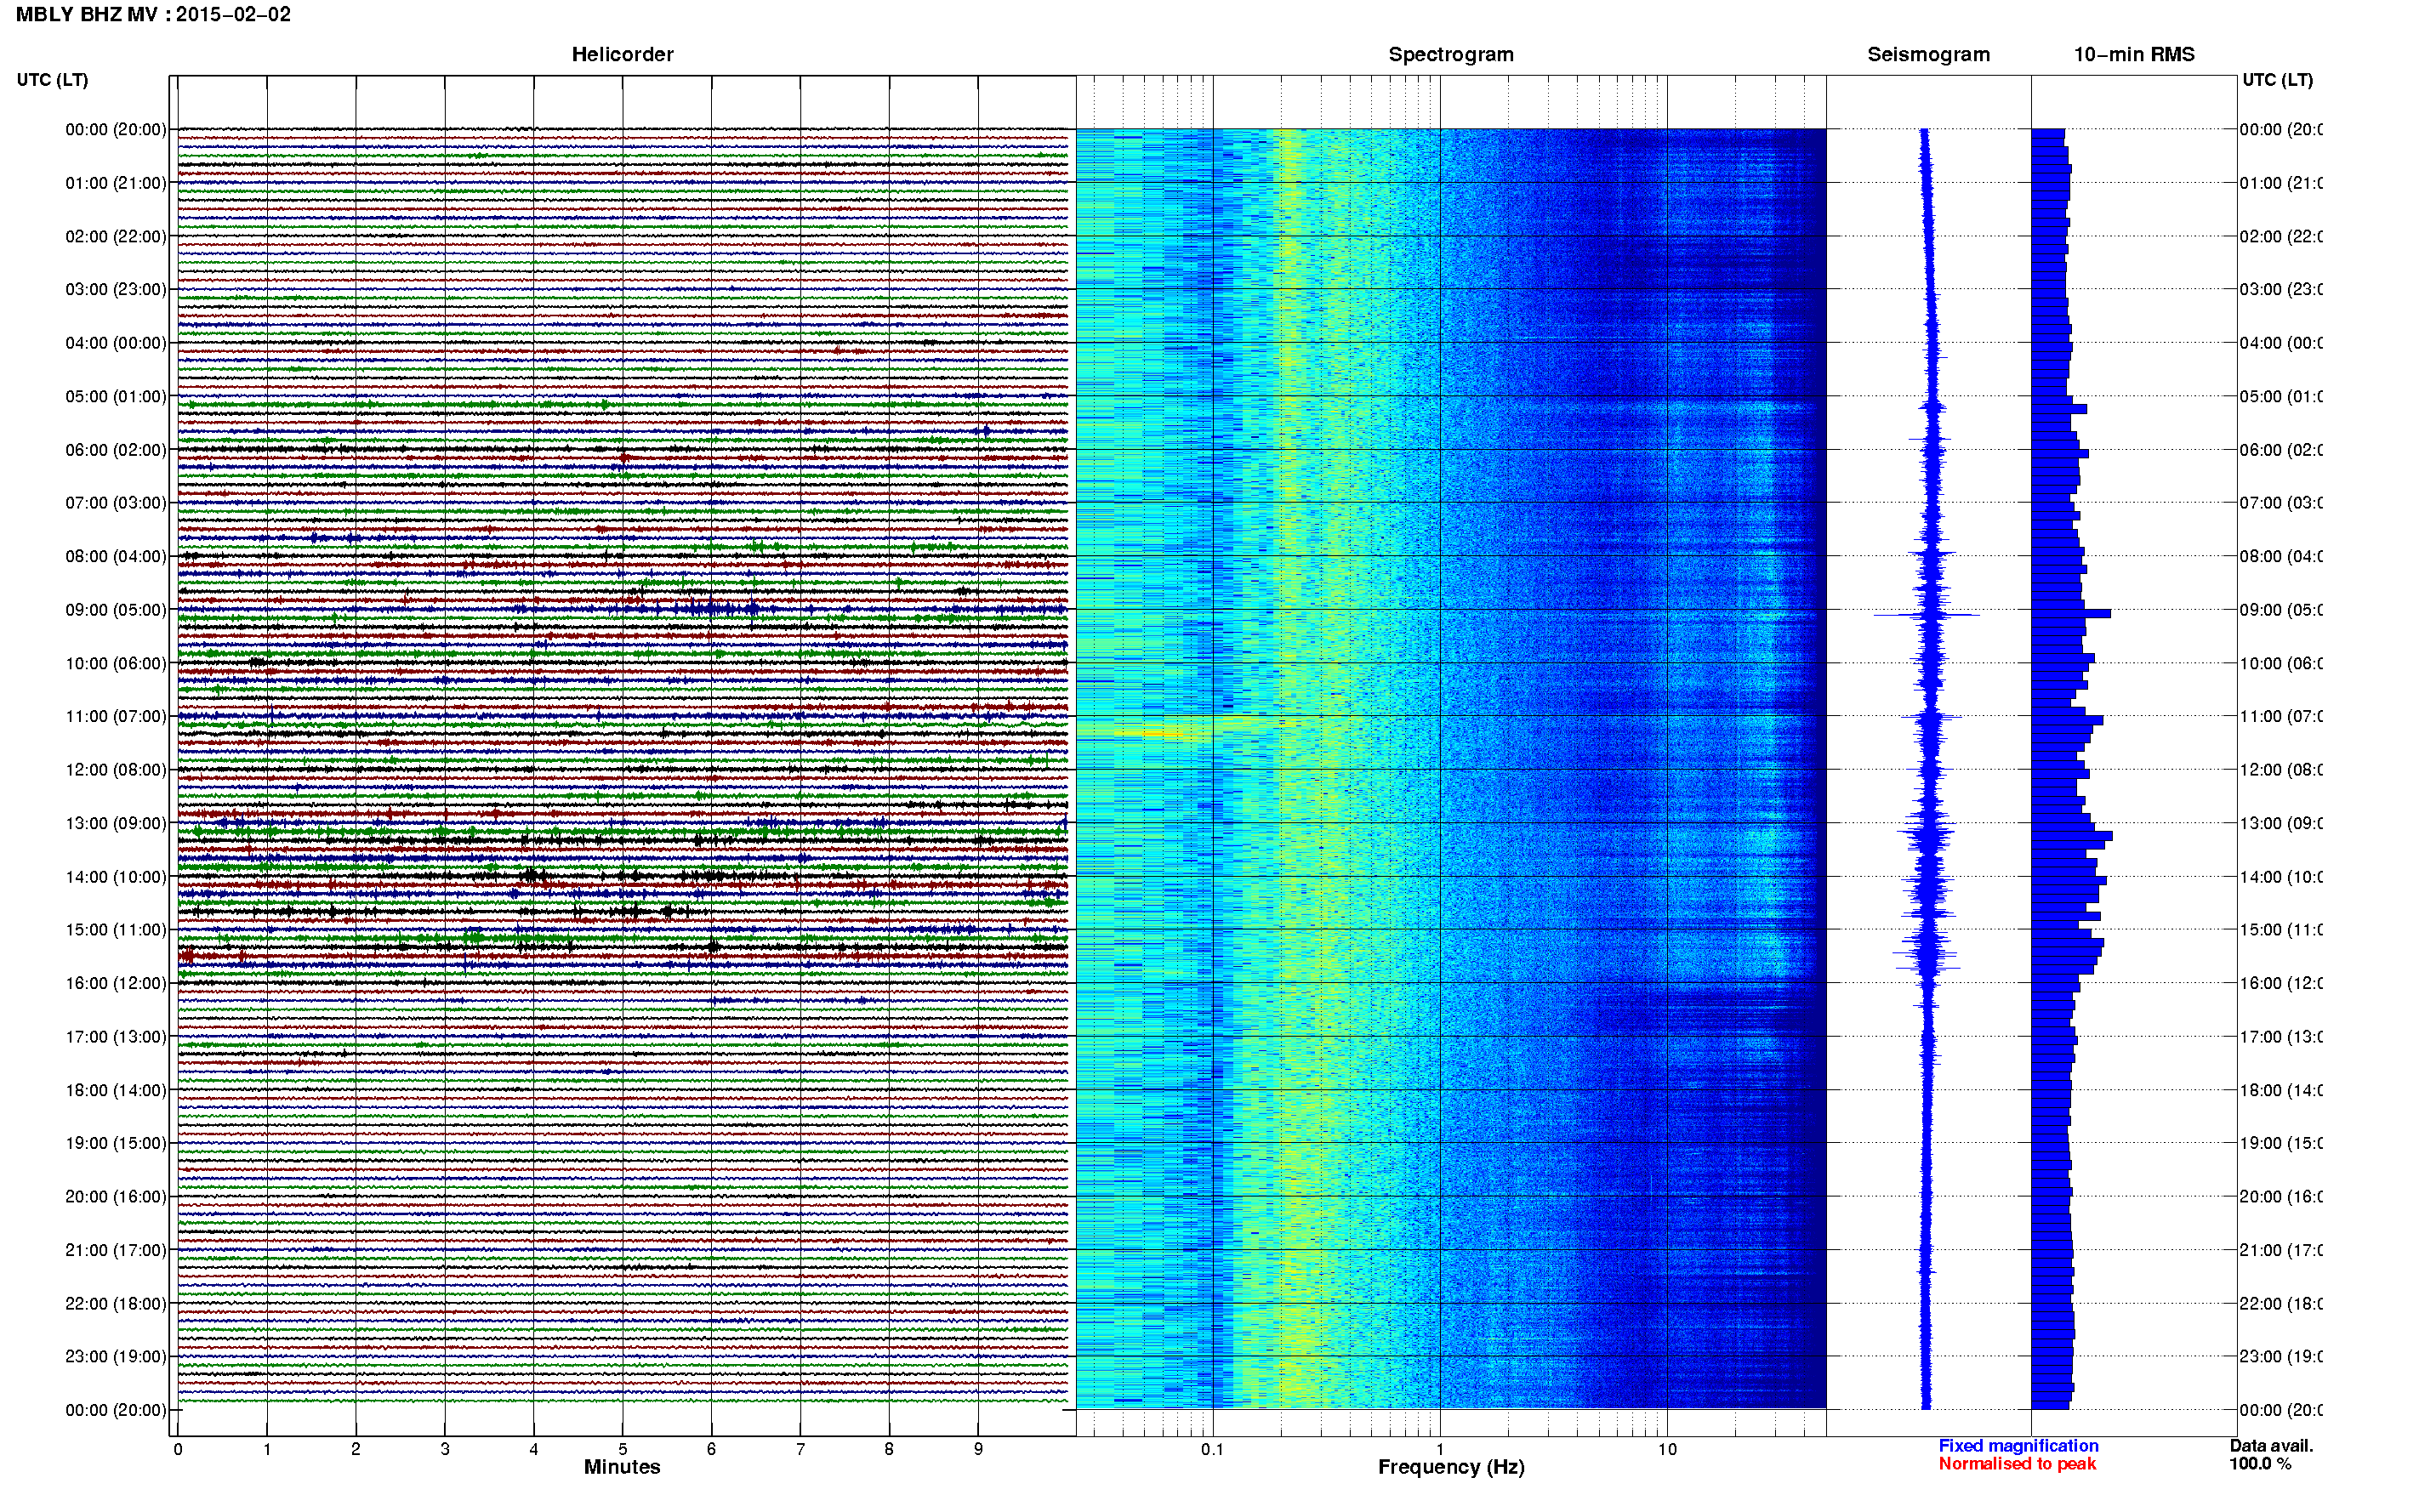Viewport: 2419px width, 1512px height.
Task: Click the seismogram spike at 09:00
Action: coord(1926,615)
